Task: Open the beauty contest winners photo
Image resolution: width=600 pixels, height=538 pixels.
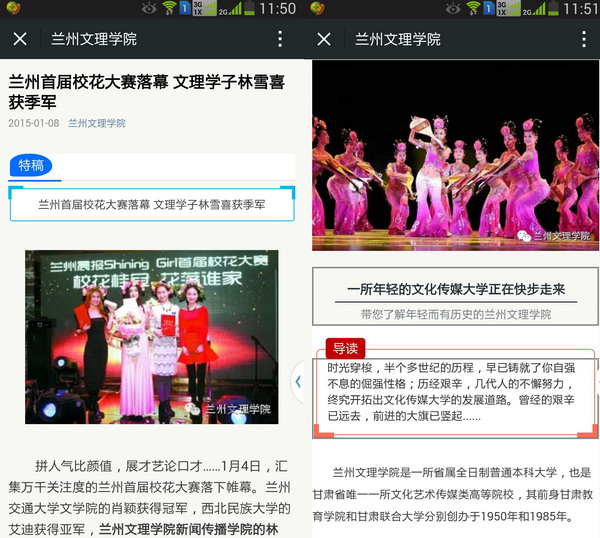Action: (151, 336)
